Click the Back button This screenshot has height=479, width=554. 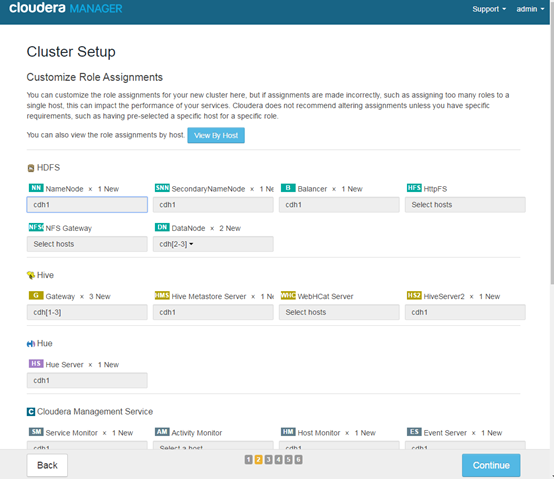coord(47,465)
